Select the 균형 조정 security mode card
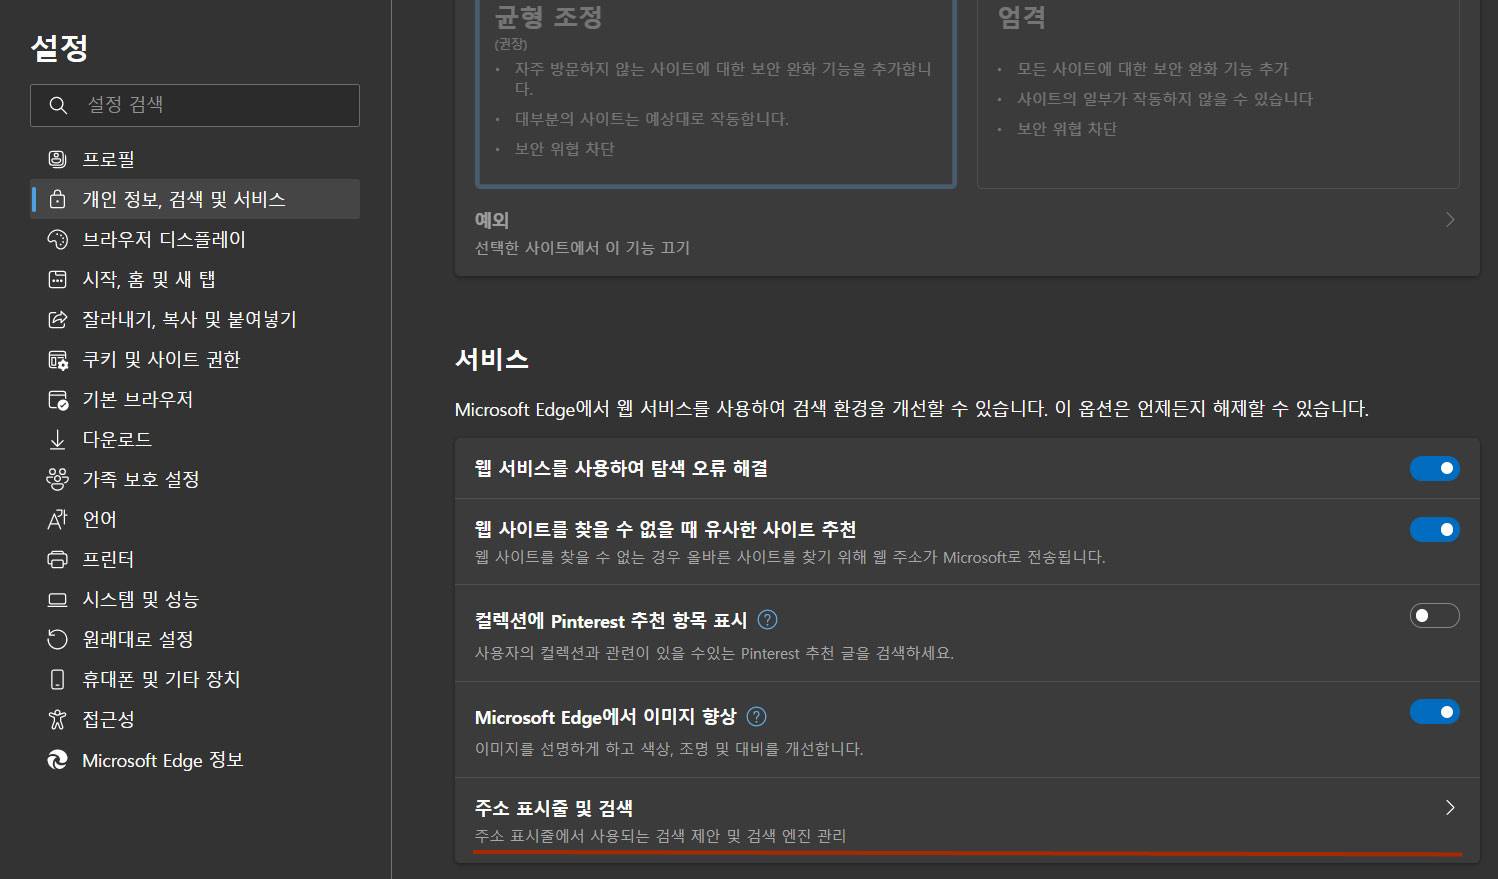1498x879 pixels. click(716, 92)
